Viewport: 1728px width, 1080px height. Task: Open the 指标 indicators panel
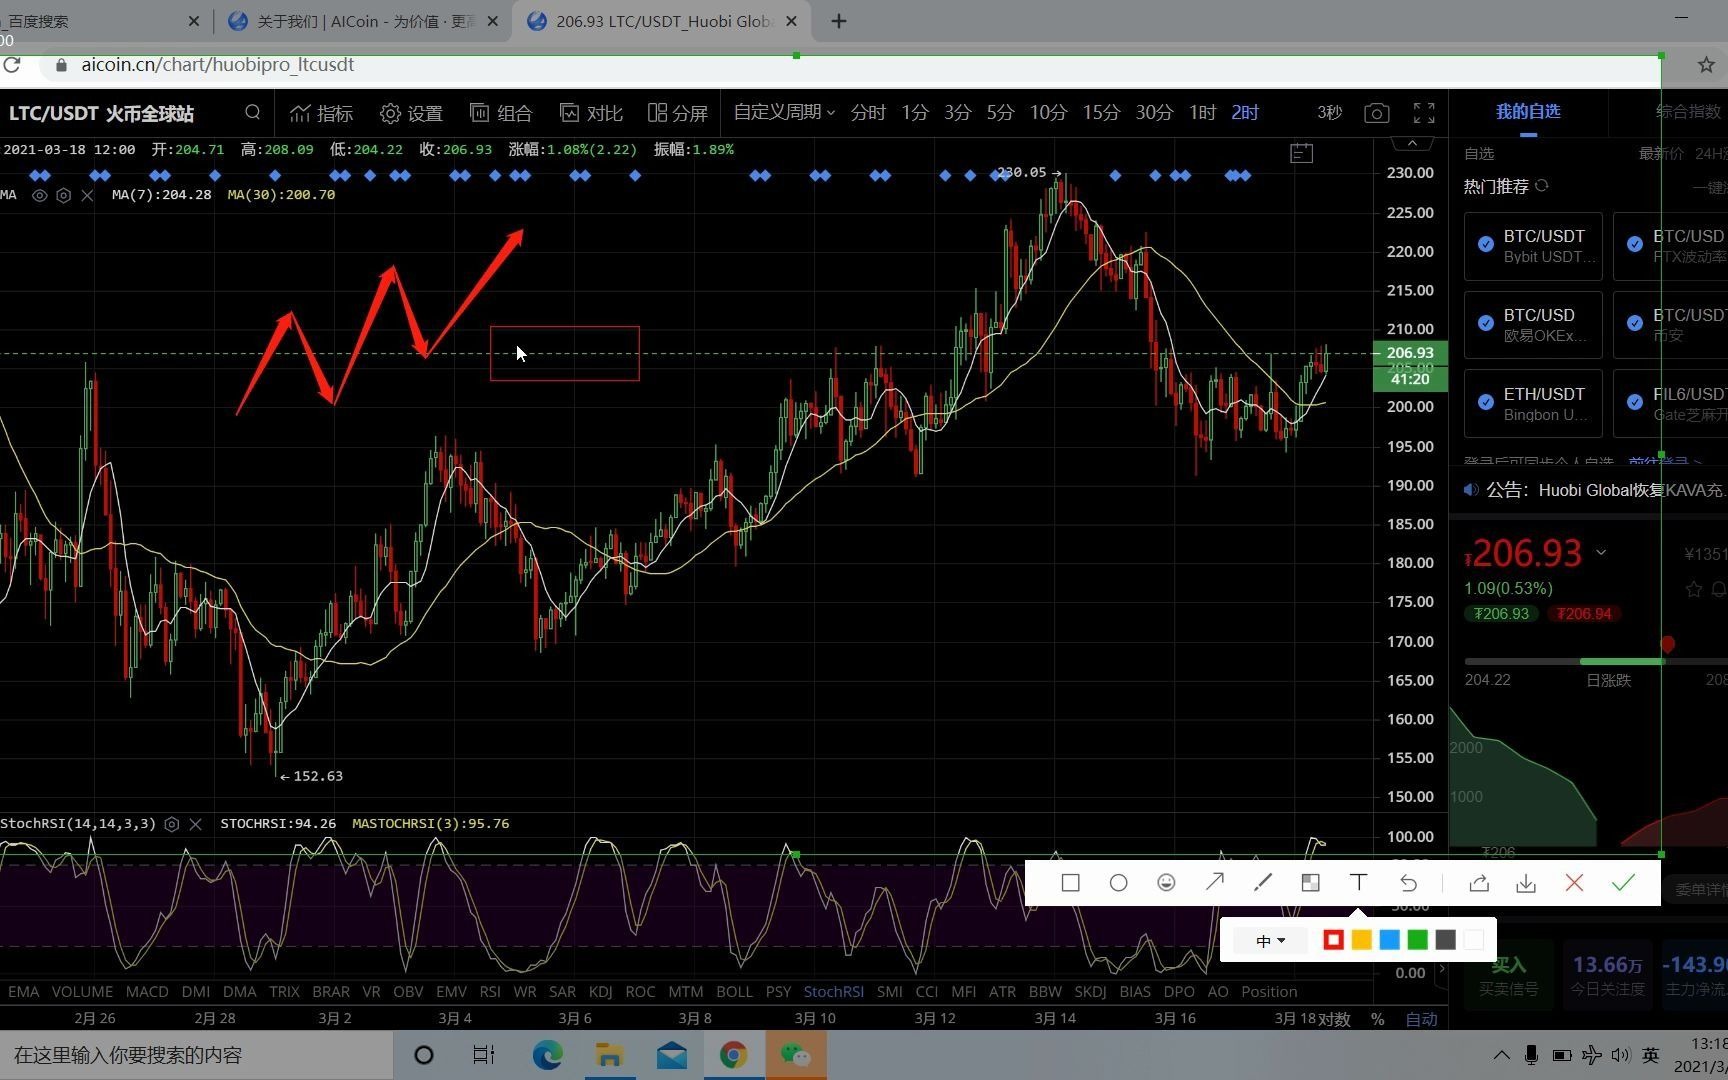(320, 113)
